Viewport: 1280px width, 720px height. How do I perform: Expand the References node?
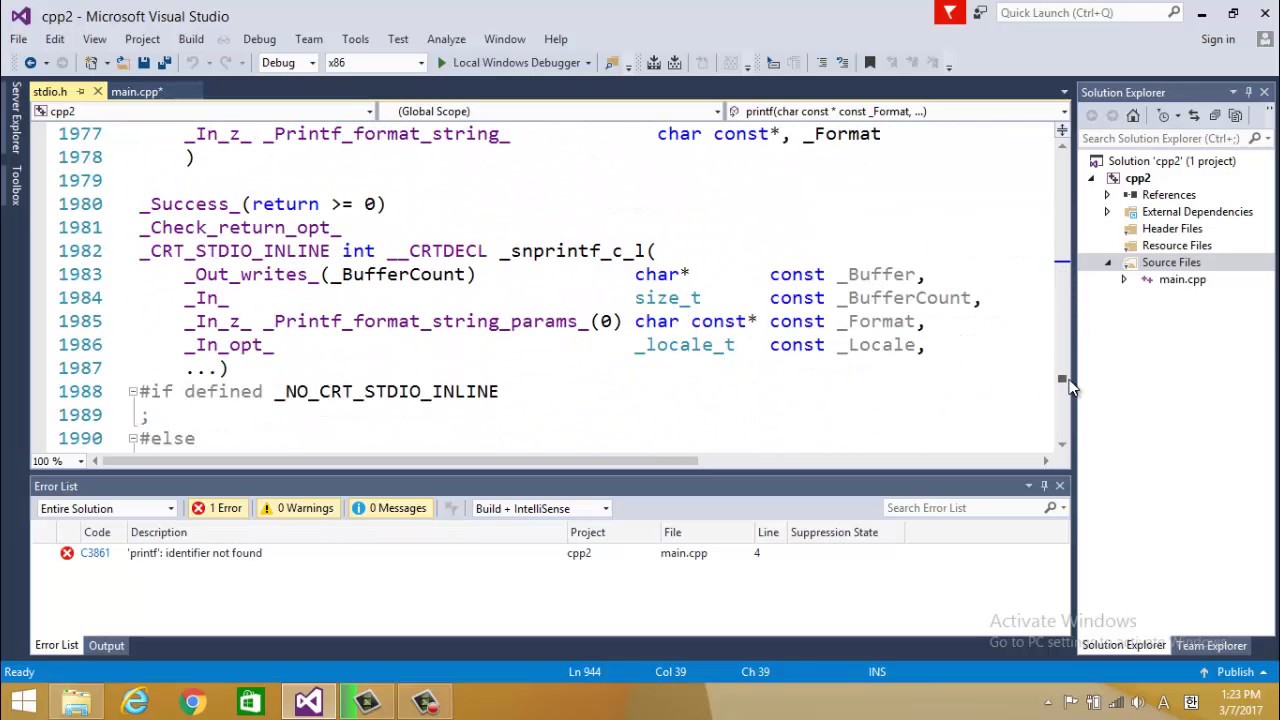click(1107, 195)
